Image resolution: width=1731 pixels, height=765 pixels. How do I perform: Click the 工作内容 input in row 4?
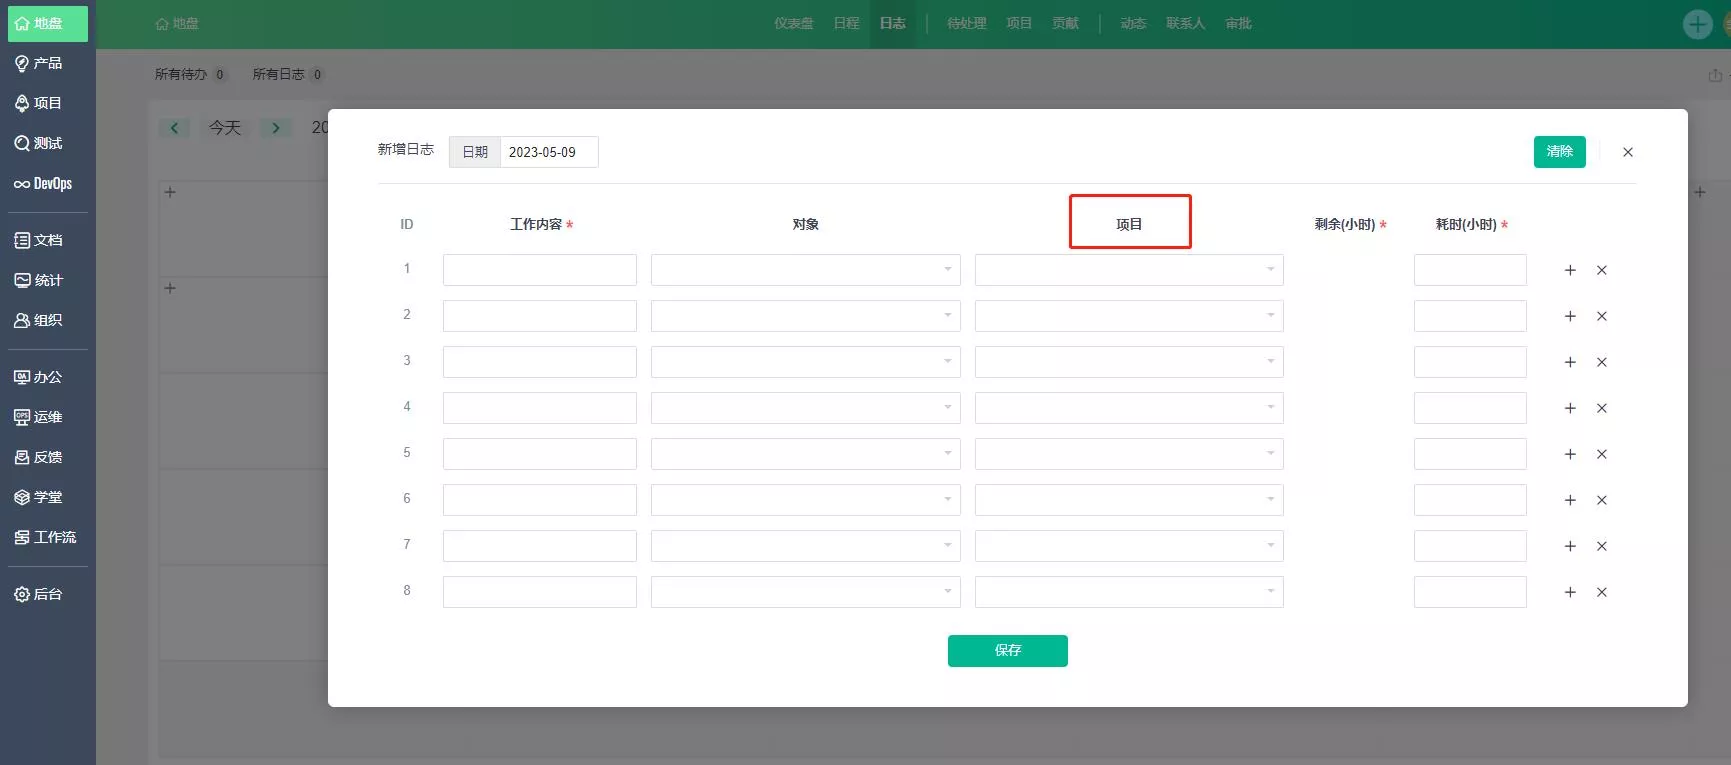point(540,408)
